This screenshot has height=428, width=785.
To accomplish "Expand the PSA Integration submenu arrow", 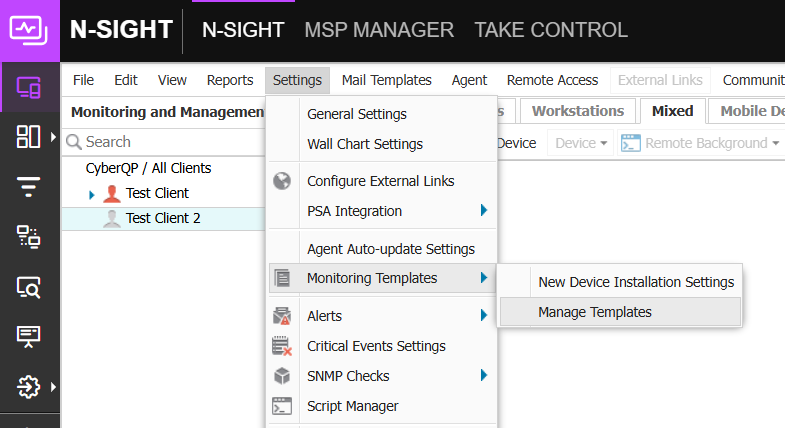I will [x=484, y=210].
